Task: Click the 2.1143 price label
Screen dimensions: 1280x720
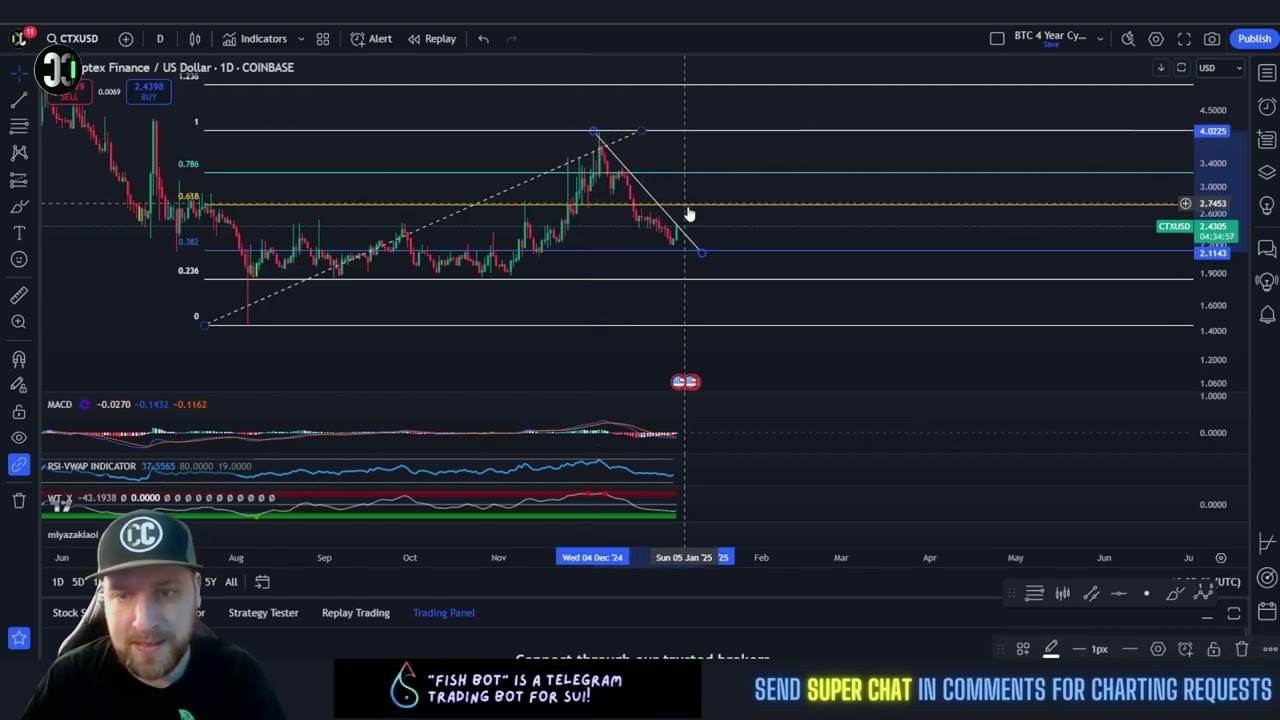Action: coord(1213,253)
